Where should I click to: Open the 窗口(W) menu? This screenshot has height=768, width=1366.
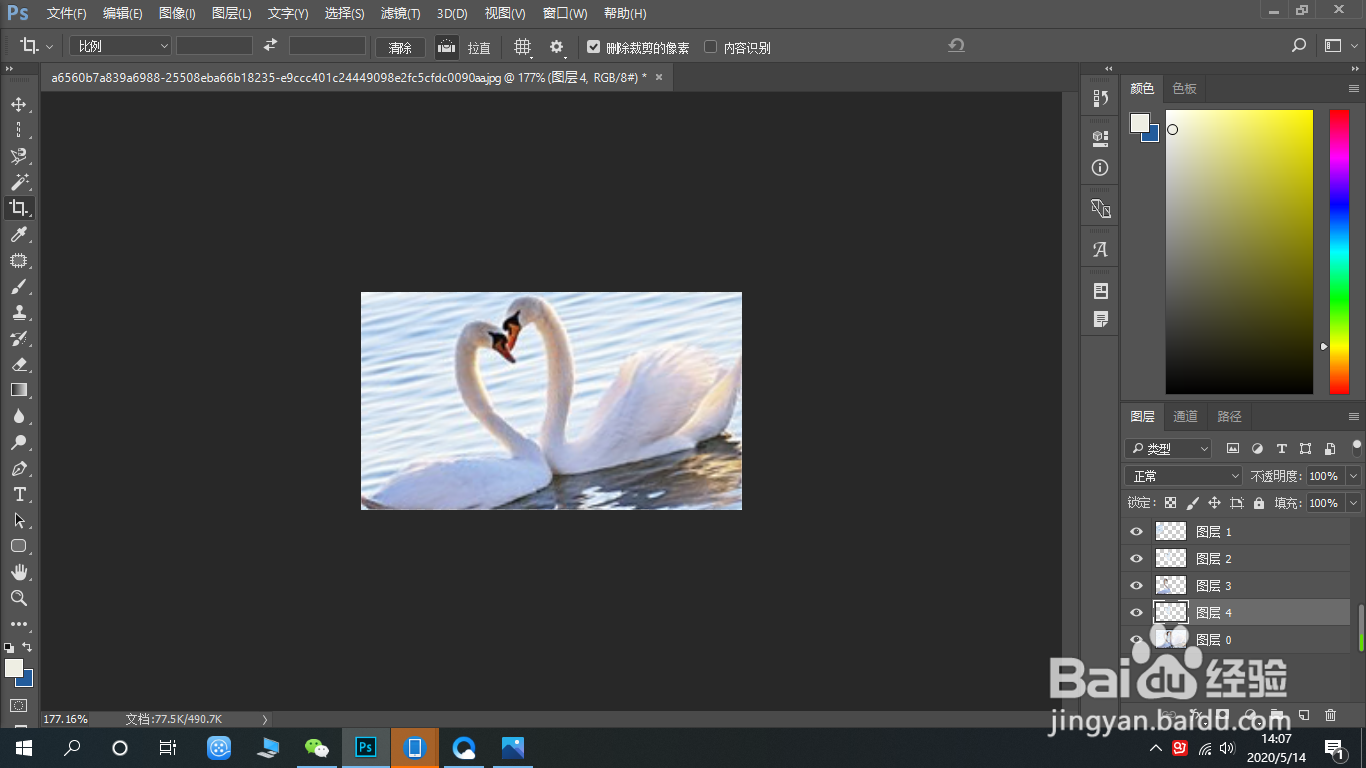tap(565, 14)
